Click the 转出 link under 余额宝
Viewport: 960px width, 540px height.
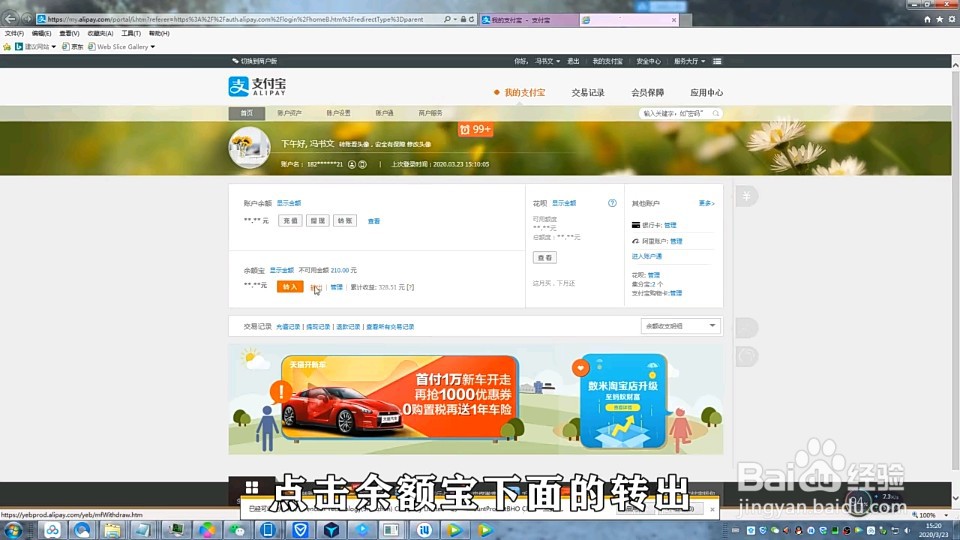(316, 287)
